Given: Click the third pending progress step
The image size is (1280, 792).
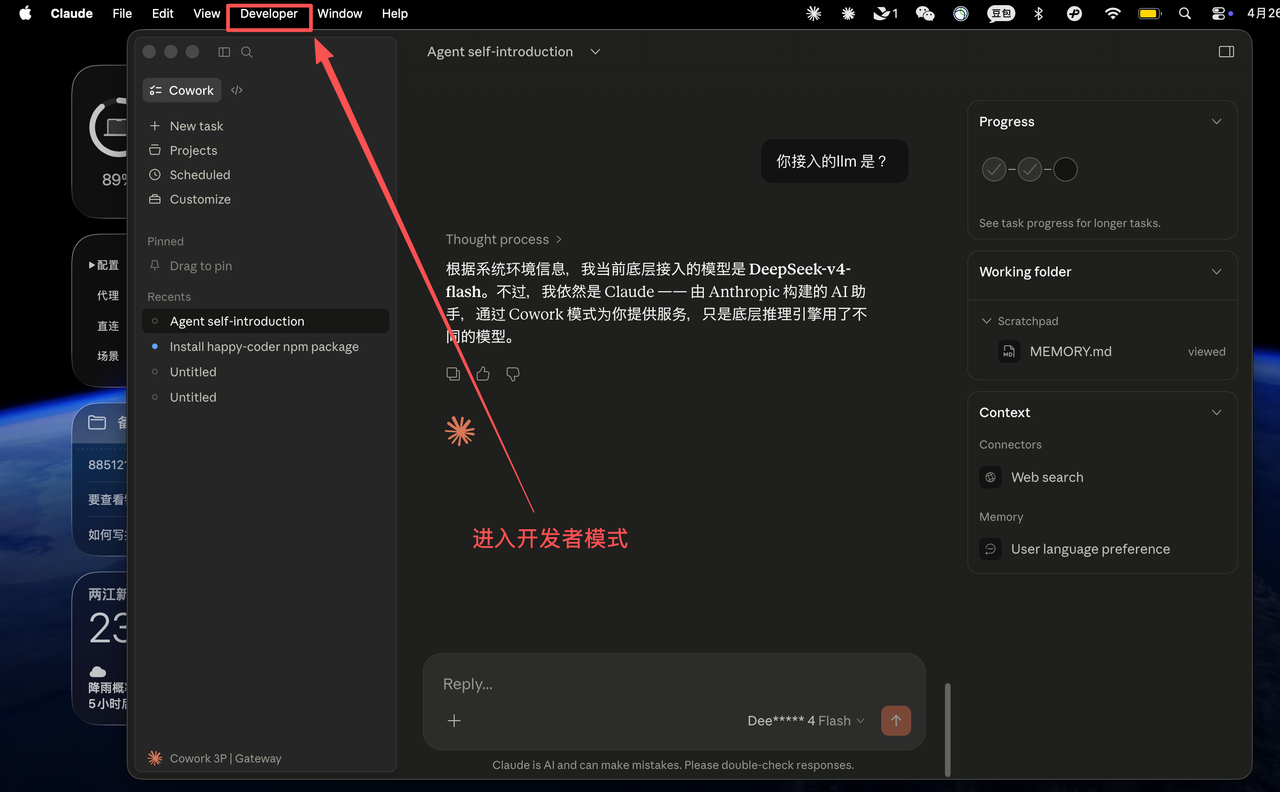Looking at the screenshot, I should 1066,169.
